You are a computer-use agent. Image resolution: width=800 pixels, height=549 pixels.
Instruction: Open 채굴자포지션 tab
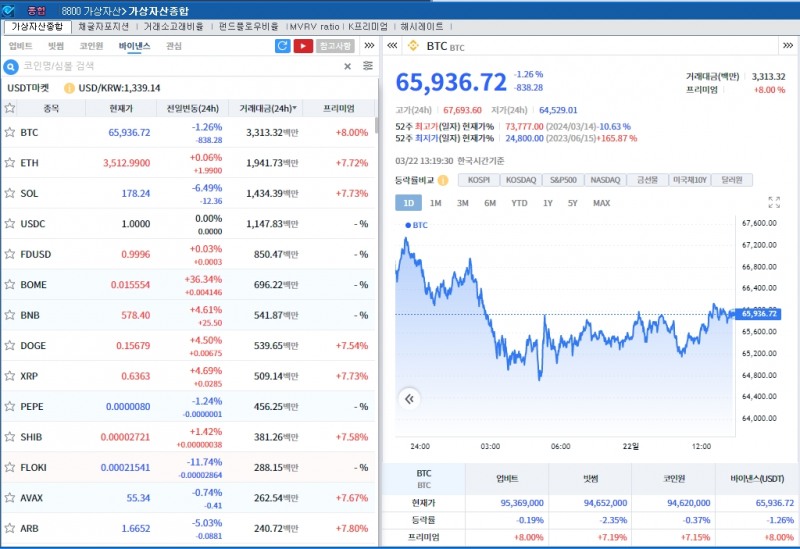click(104, 27)
